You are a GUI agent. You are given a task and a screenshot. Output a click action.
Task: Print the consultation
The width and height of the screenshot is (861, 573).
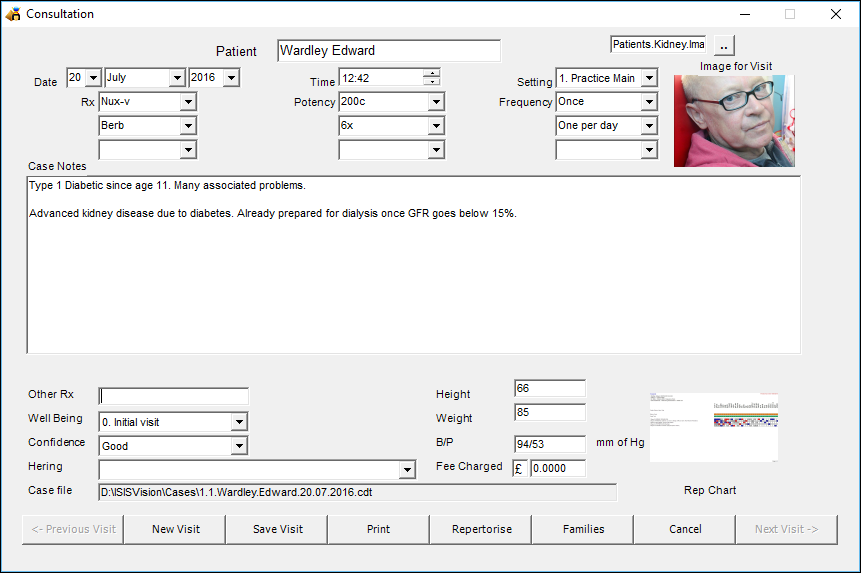(x=379, y=529)
